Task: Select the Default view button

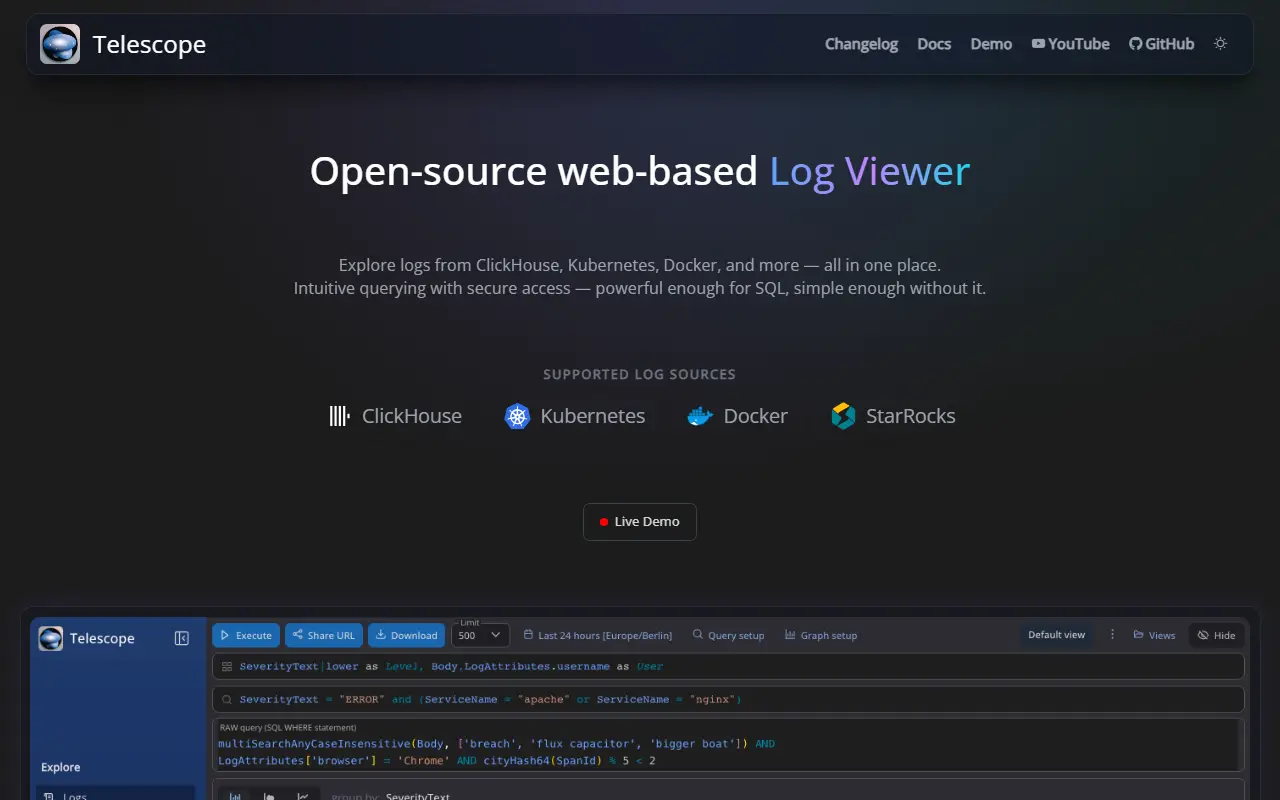Action: click(1056, 635)
